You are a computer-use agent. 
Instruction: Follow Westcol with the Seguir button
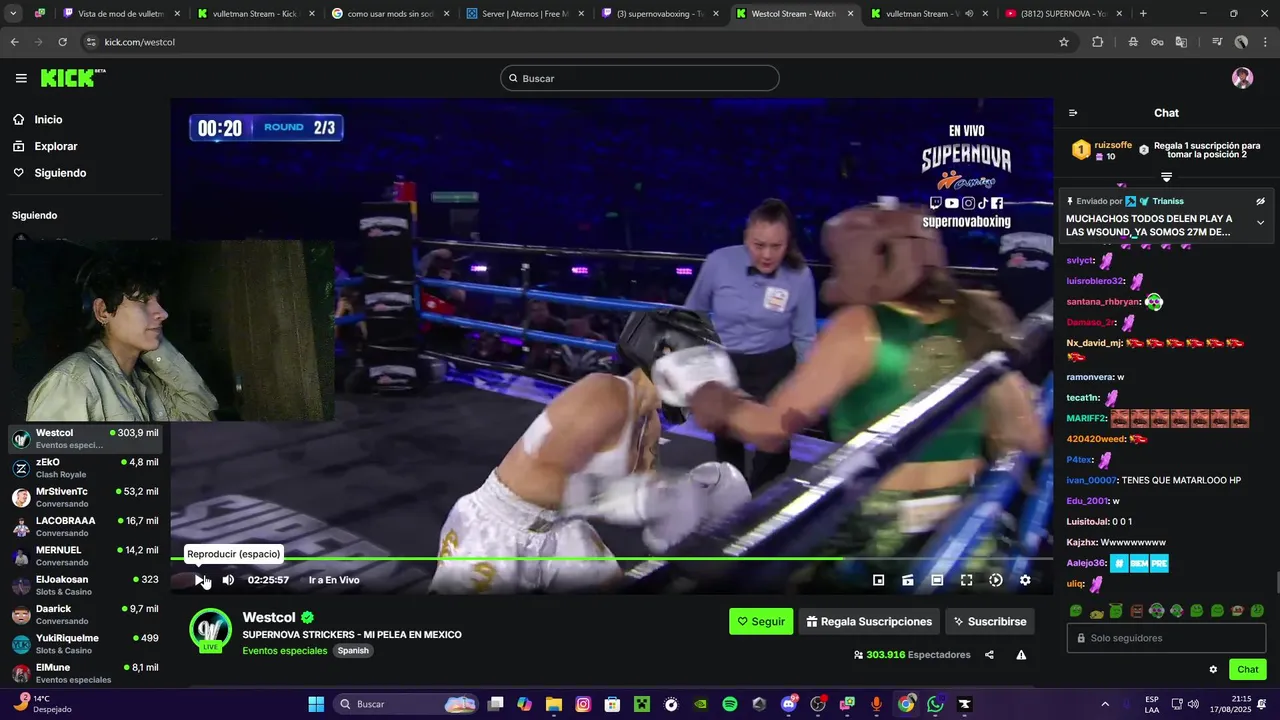click(x=761, y=621)
